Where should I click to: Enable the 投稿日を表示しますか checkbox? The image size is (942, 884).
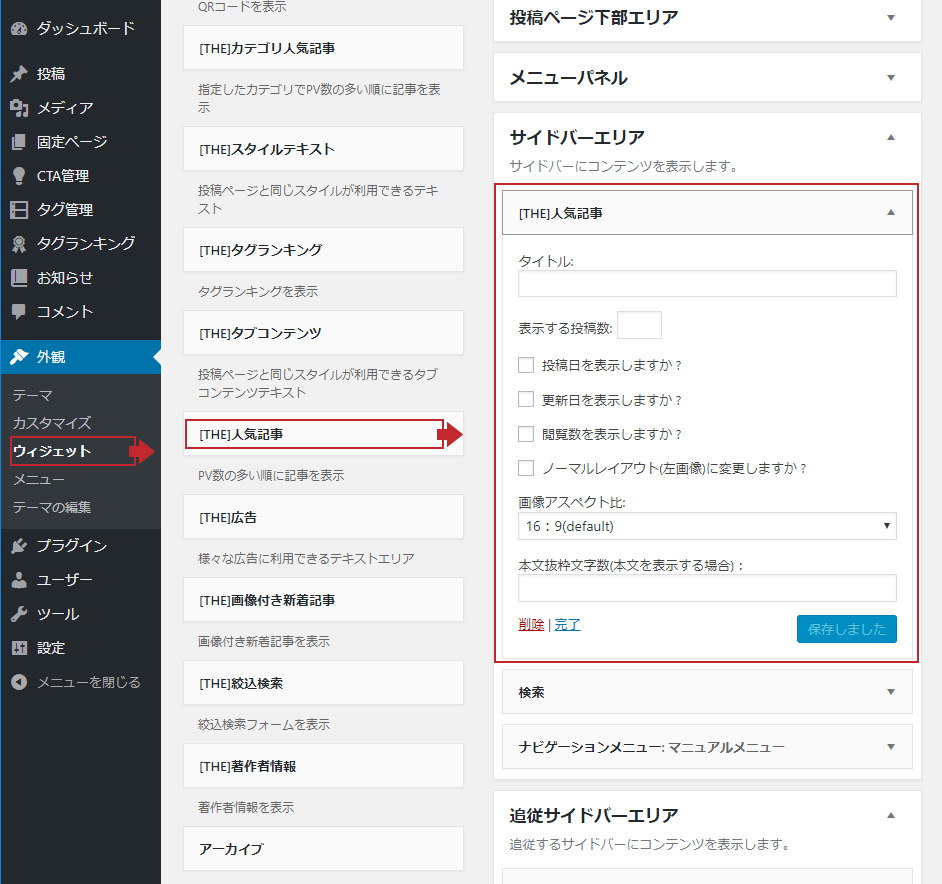point(526,365)
